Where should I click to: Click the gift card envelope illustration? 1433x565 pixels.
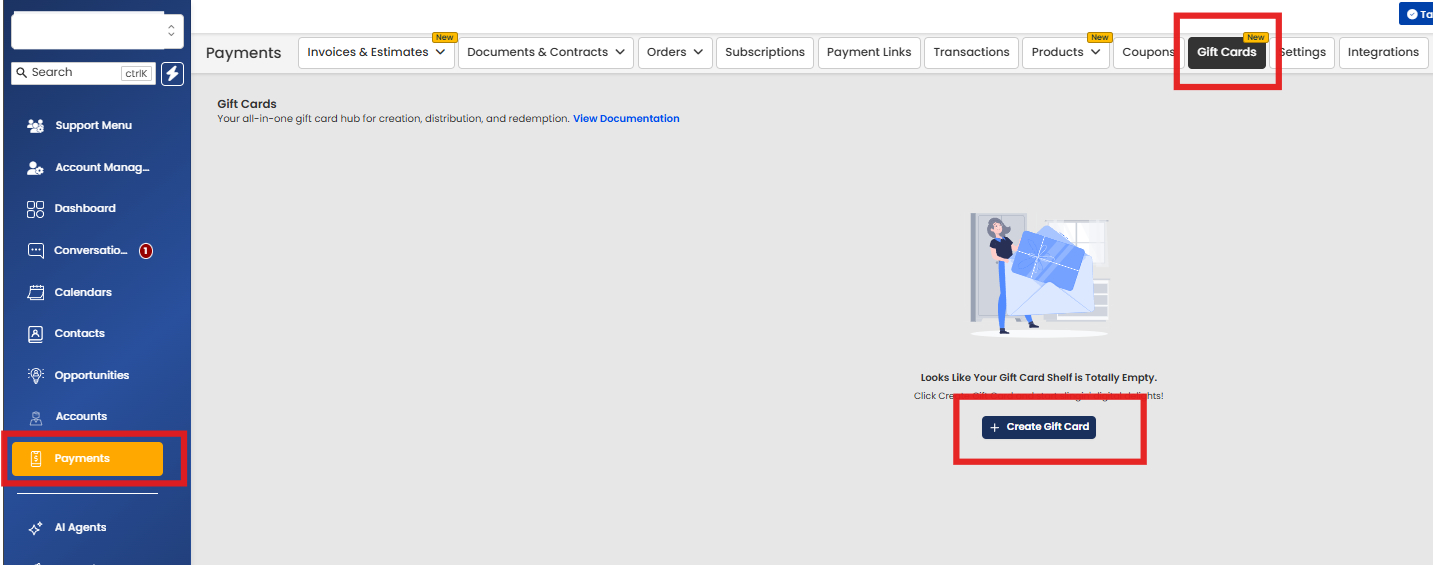[x=1039, y=273]
